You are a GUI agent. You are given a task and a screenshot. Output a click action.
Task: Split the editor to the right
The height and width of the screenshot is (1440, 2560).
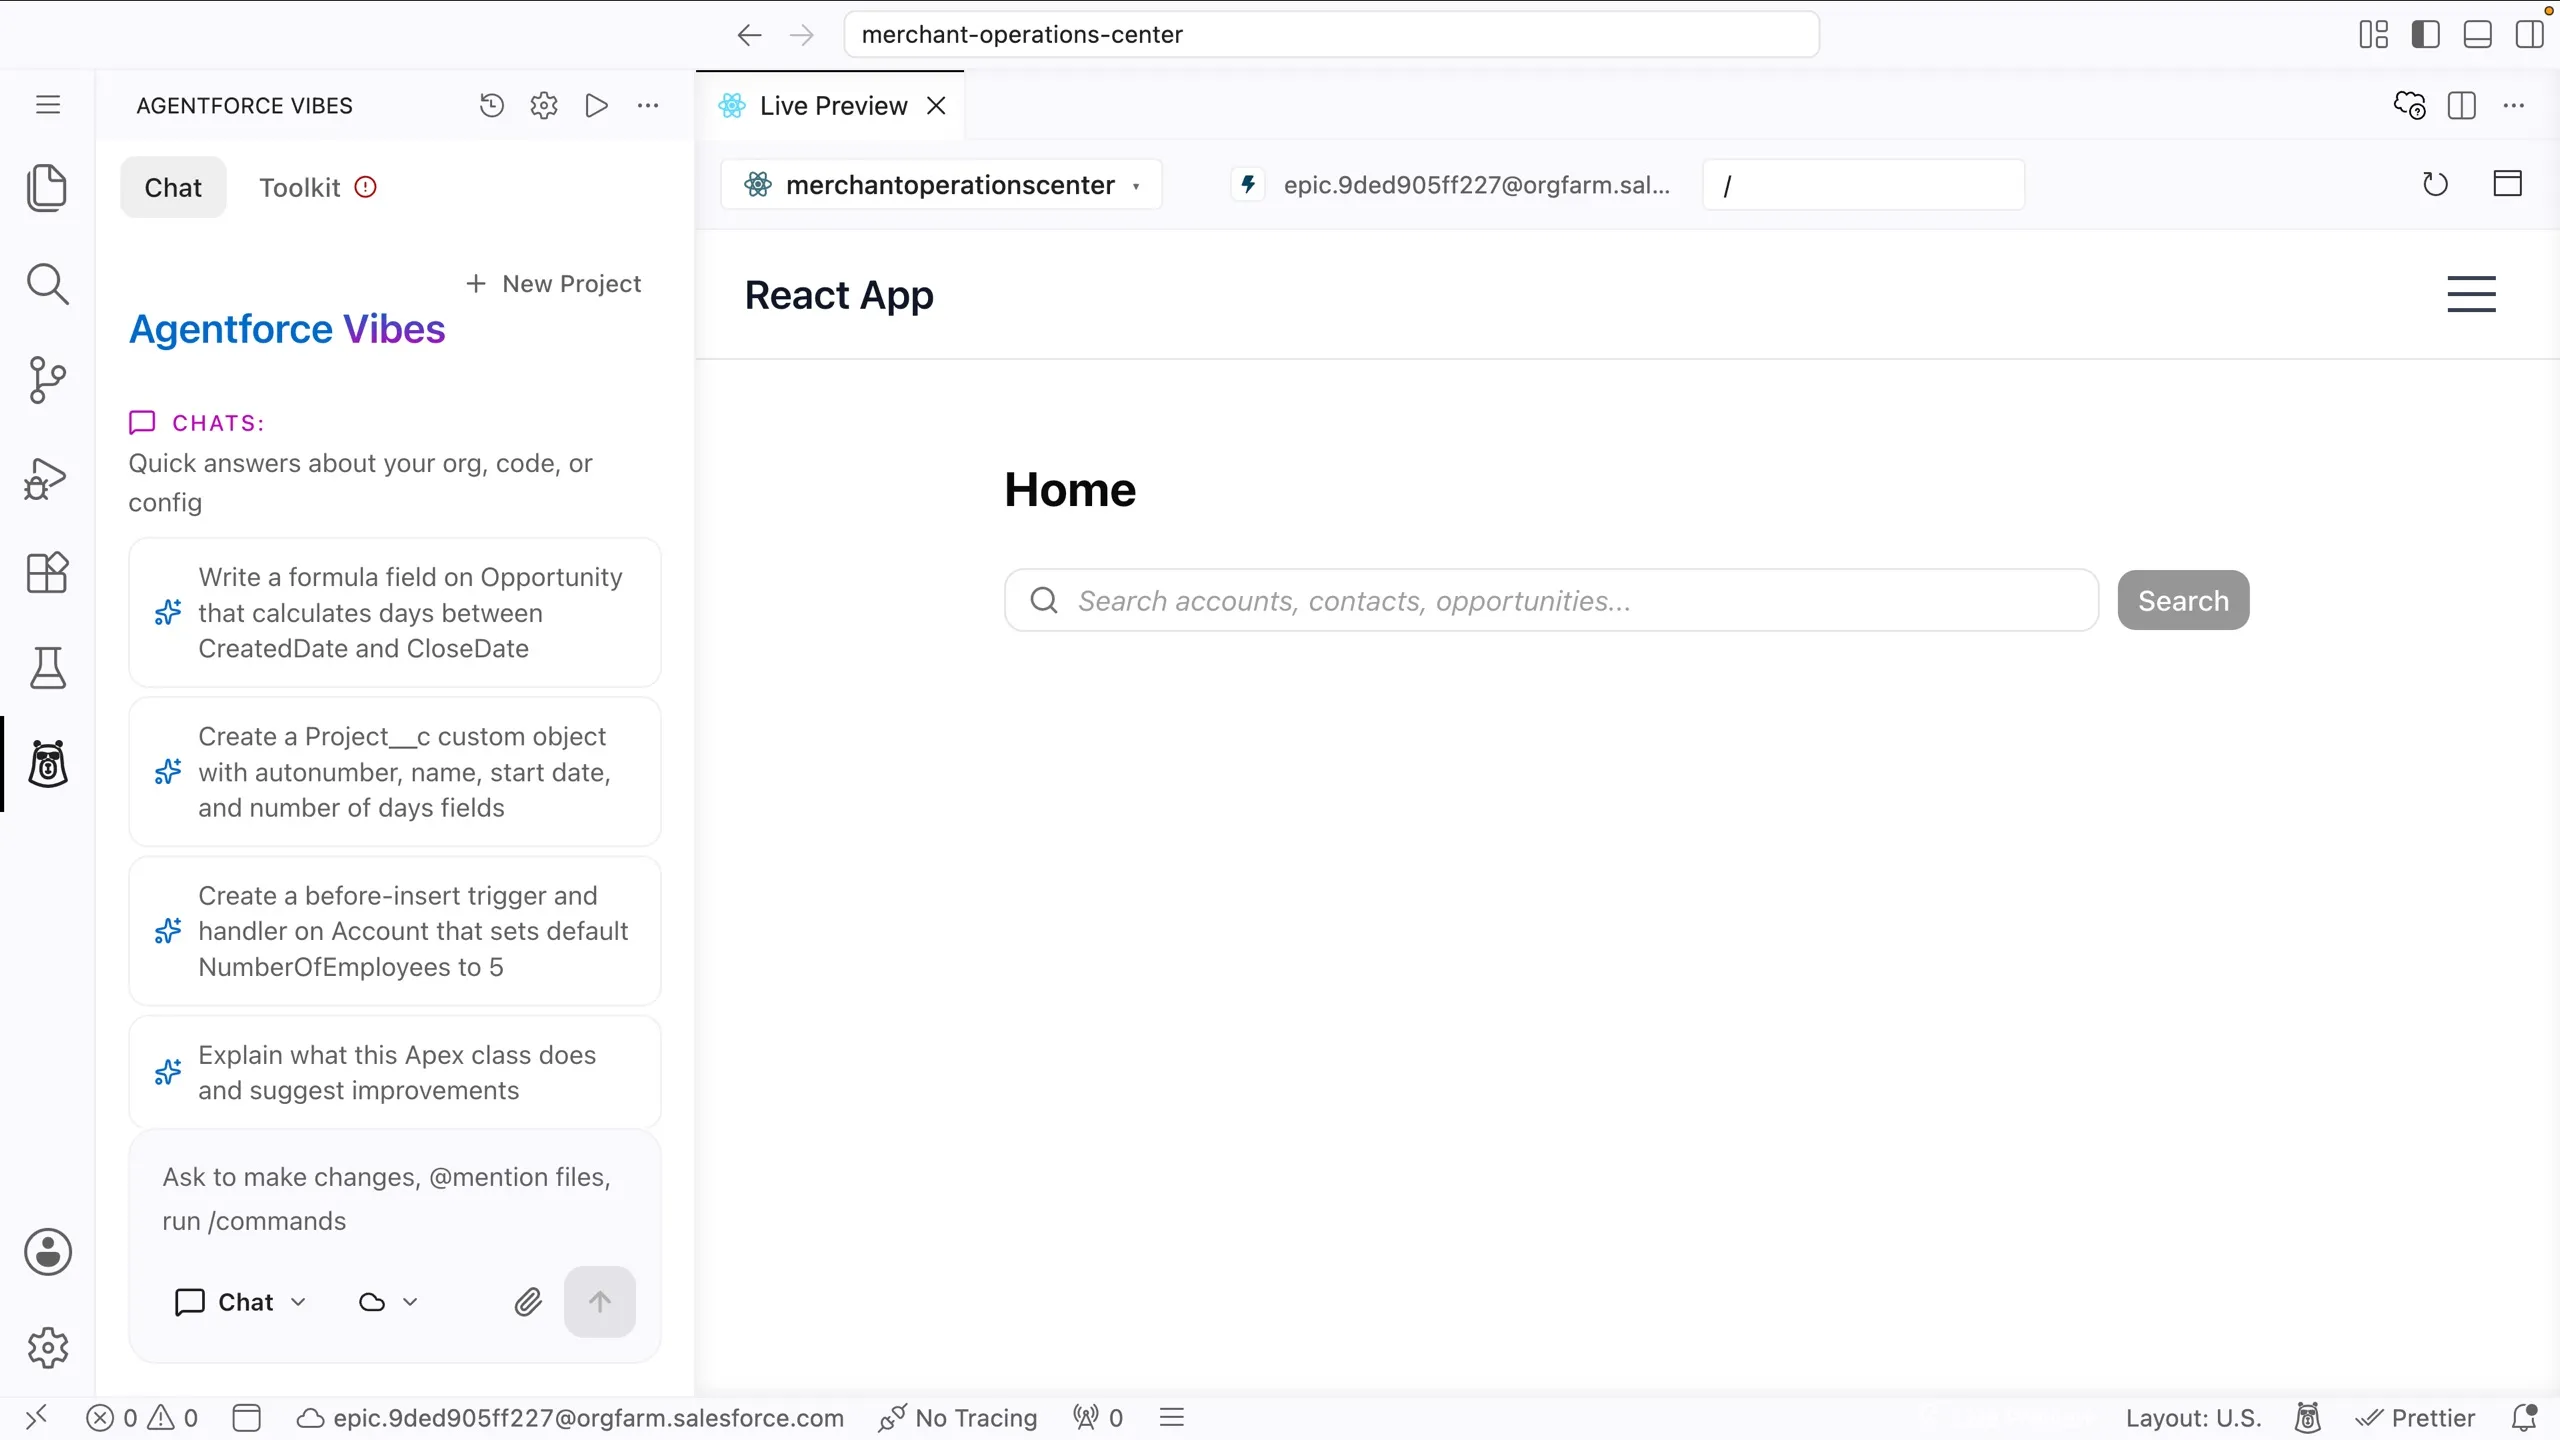tap(2462, 105)
